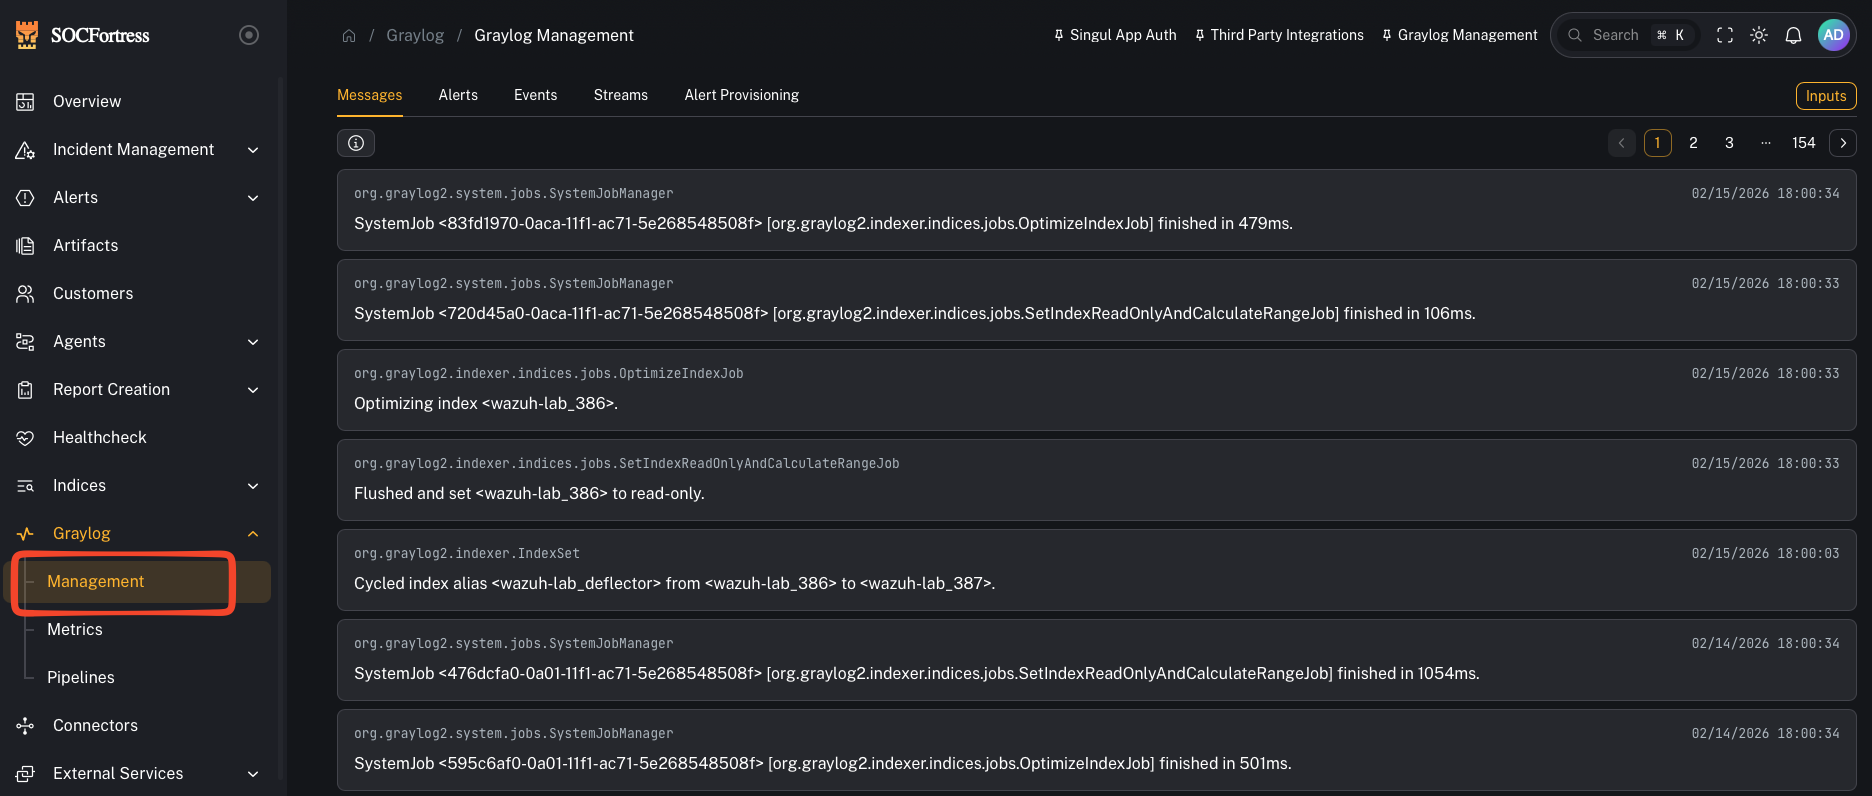Expand the Report Creation chevron

click(253, 389)
